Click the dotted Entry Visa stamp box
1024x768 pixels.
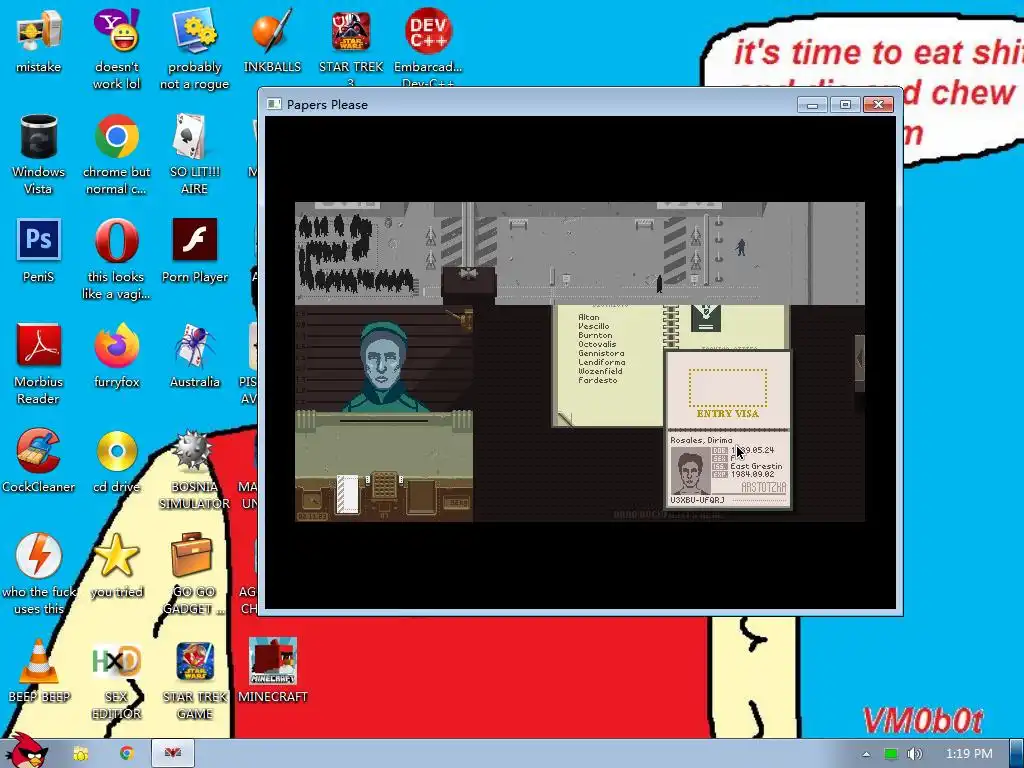point(728,388)
